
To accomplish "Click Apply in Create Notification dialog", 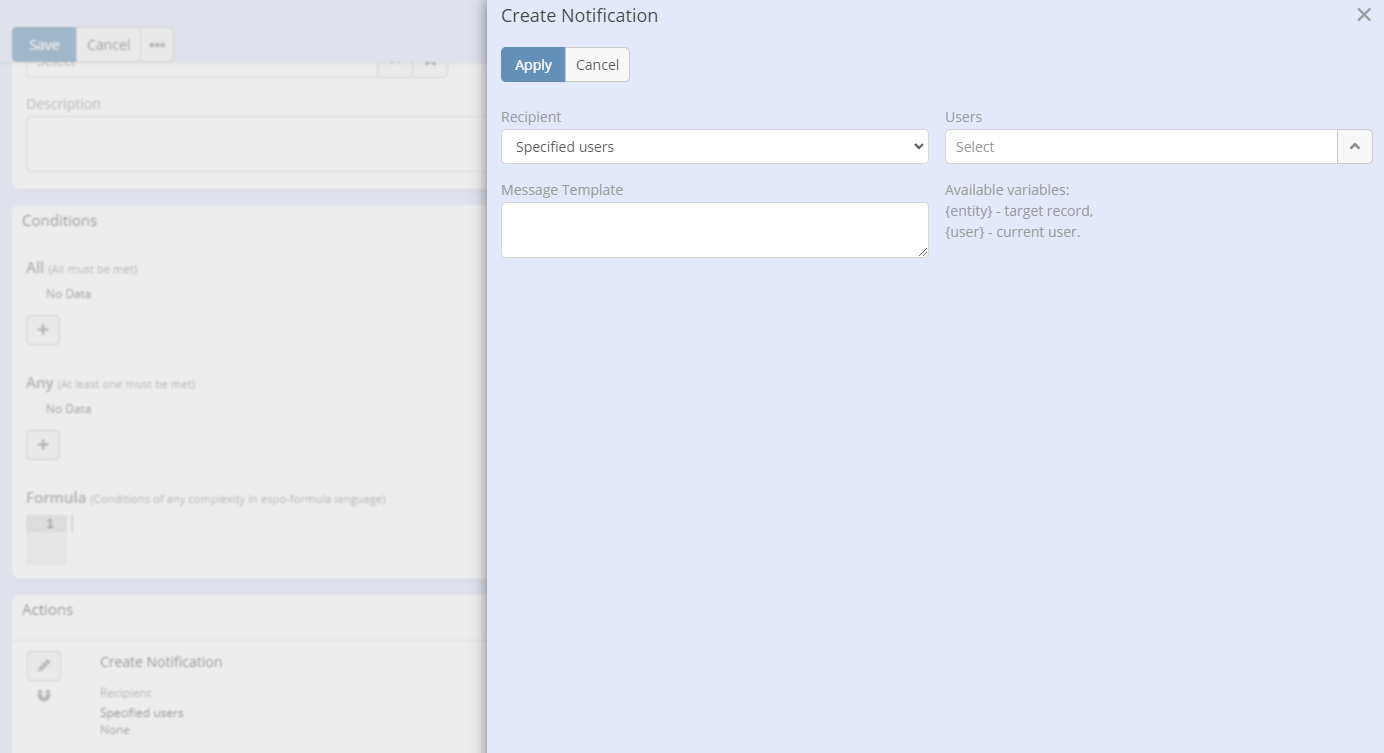I will coord(533,65).
